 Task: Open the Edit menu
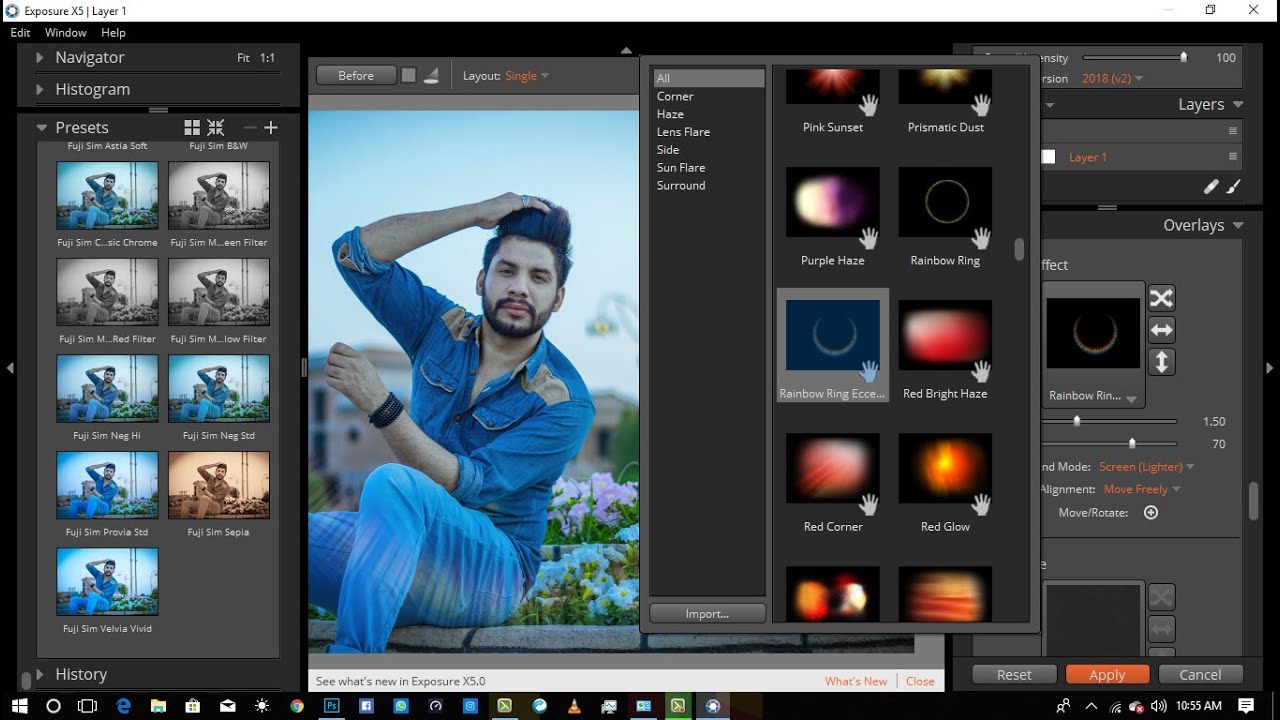click(x=20, y=33)
